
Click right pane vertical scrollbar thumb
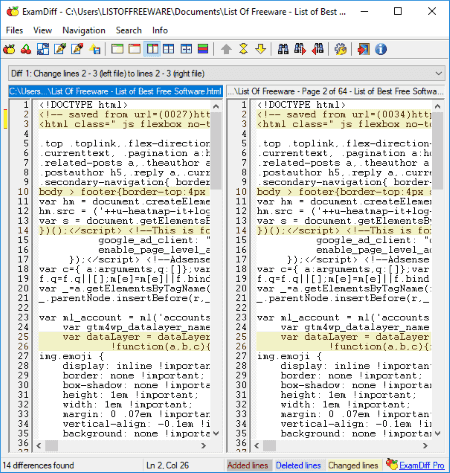point(438,151)
